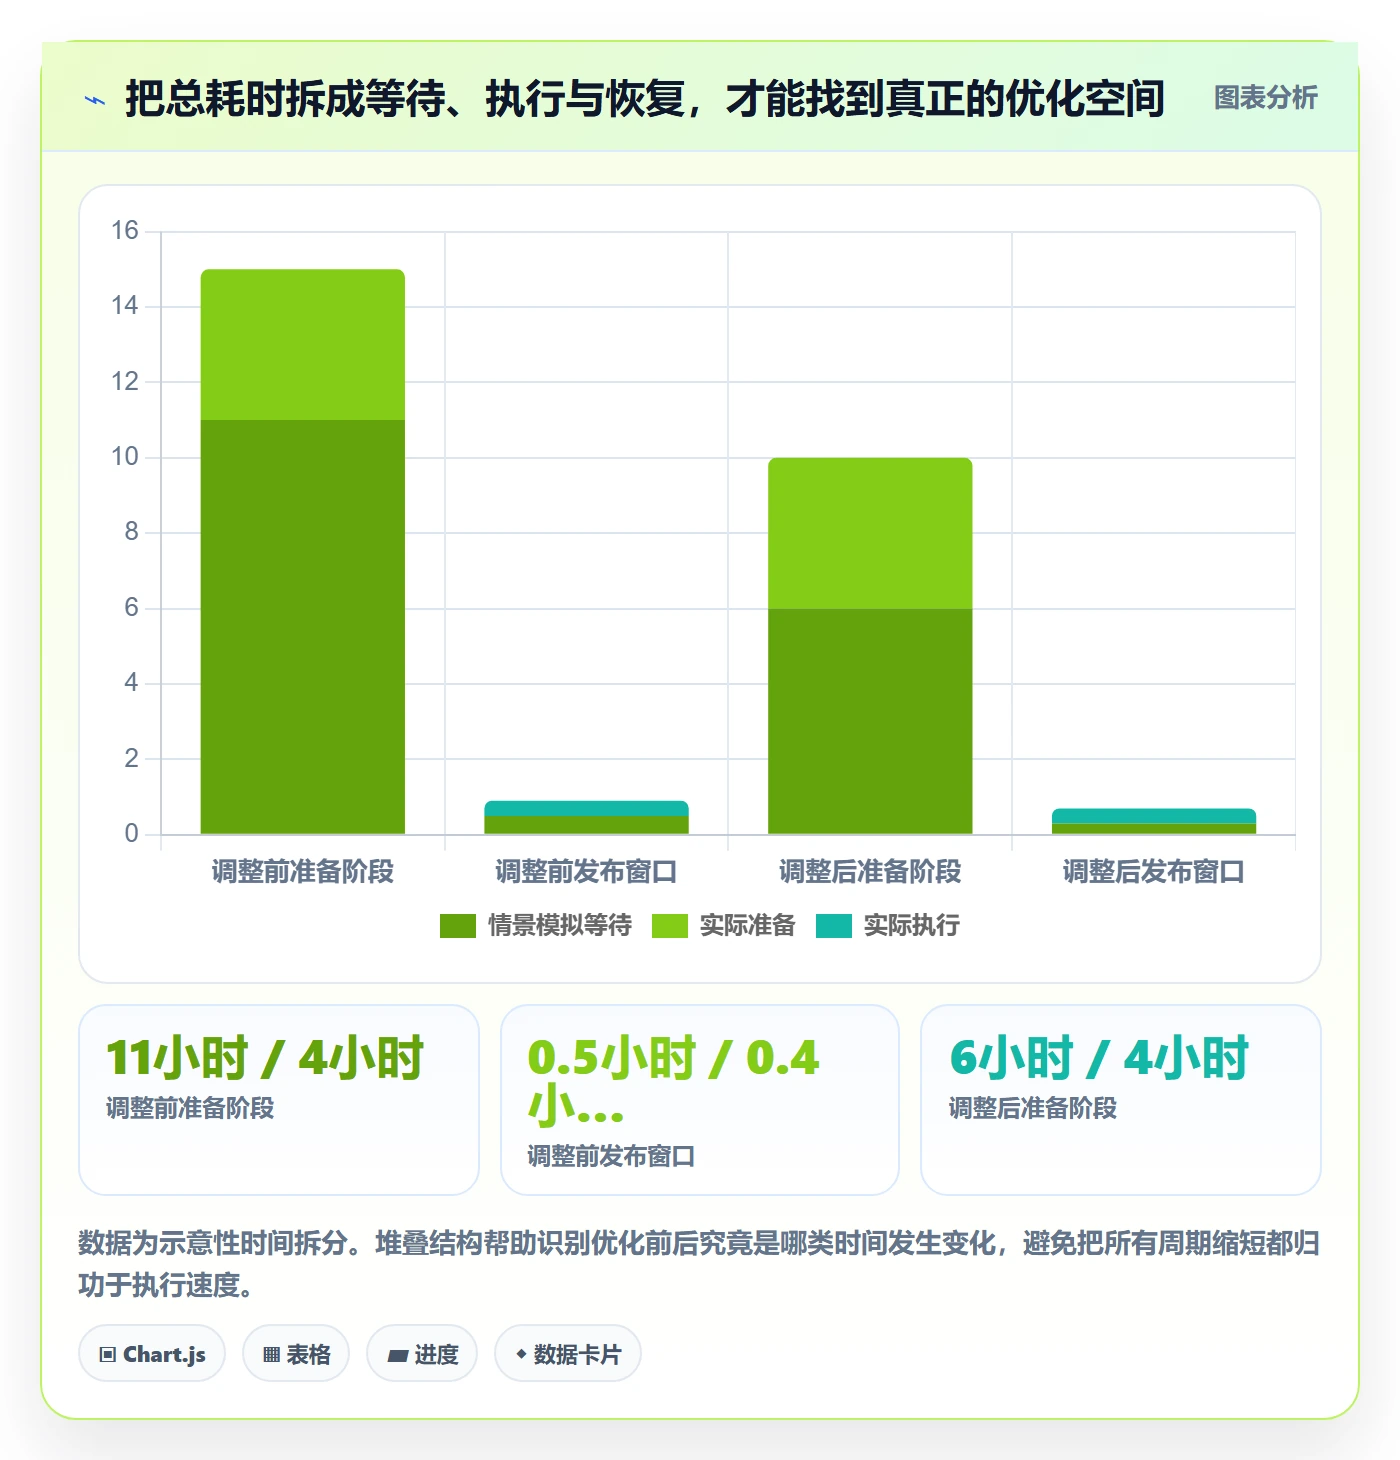Click the light green segment of the 调整后准备阶段 bar
Screen dimensions: 1400x1460
[x=870, y=533]
